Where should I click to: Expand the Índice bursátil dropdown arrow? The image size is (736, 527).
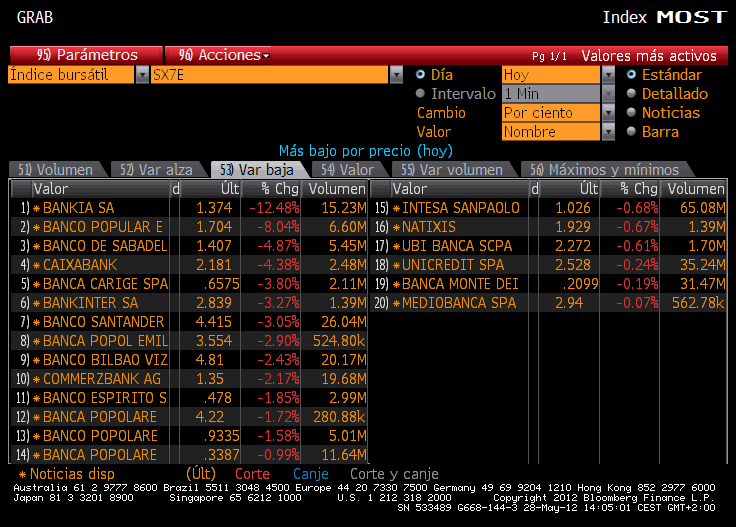coord(142,75)
